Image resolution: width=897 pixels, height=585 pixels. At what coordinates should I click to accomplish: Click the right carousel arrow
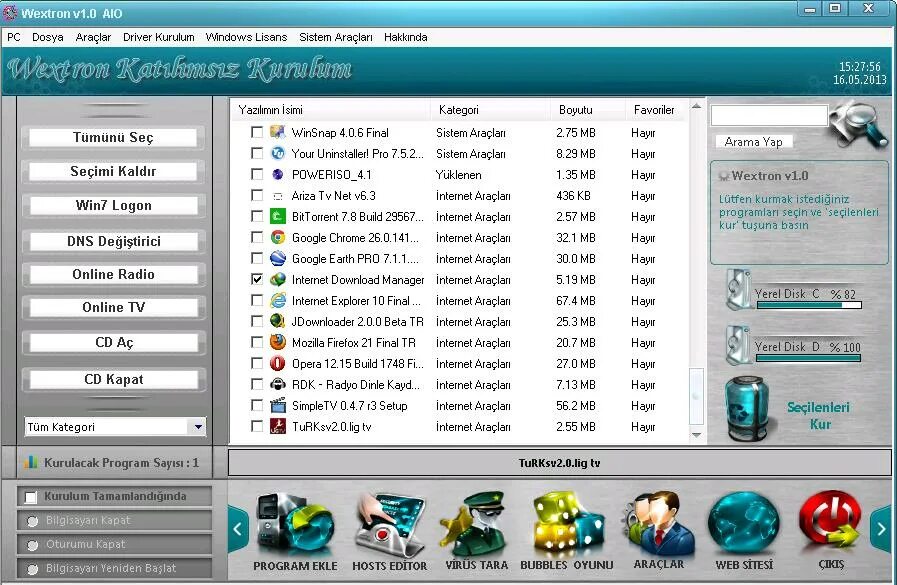(880, 529)
